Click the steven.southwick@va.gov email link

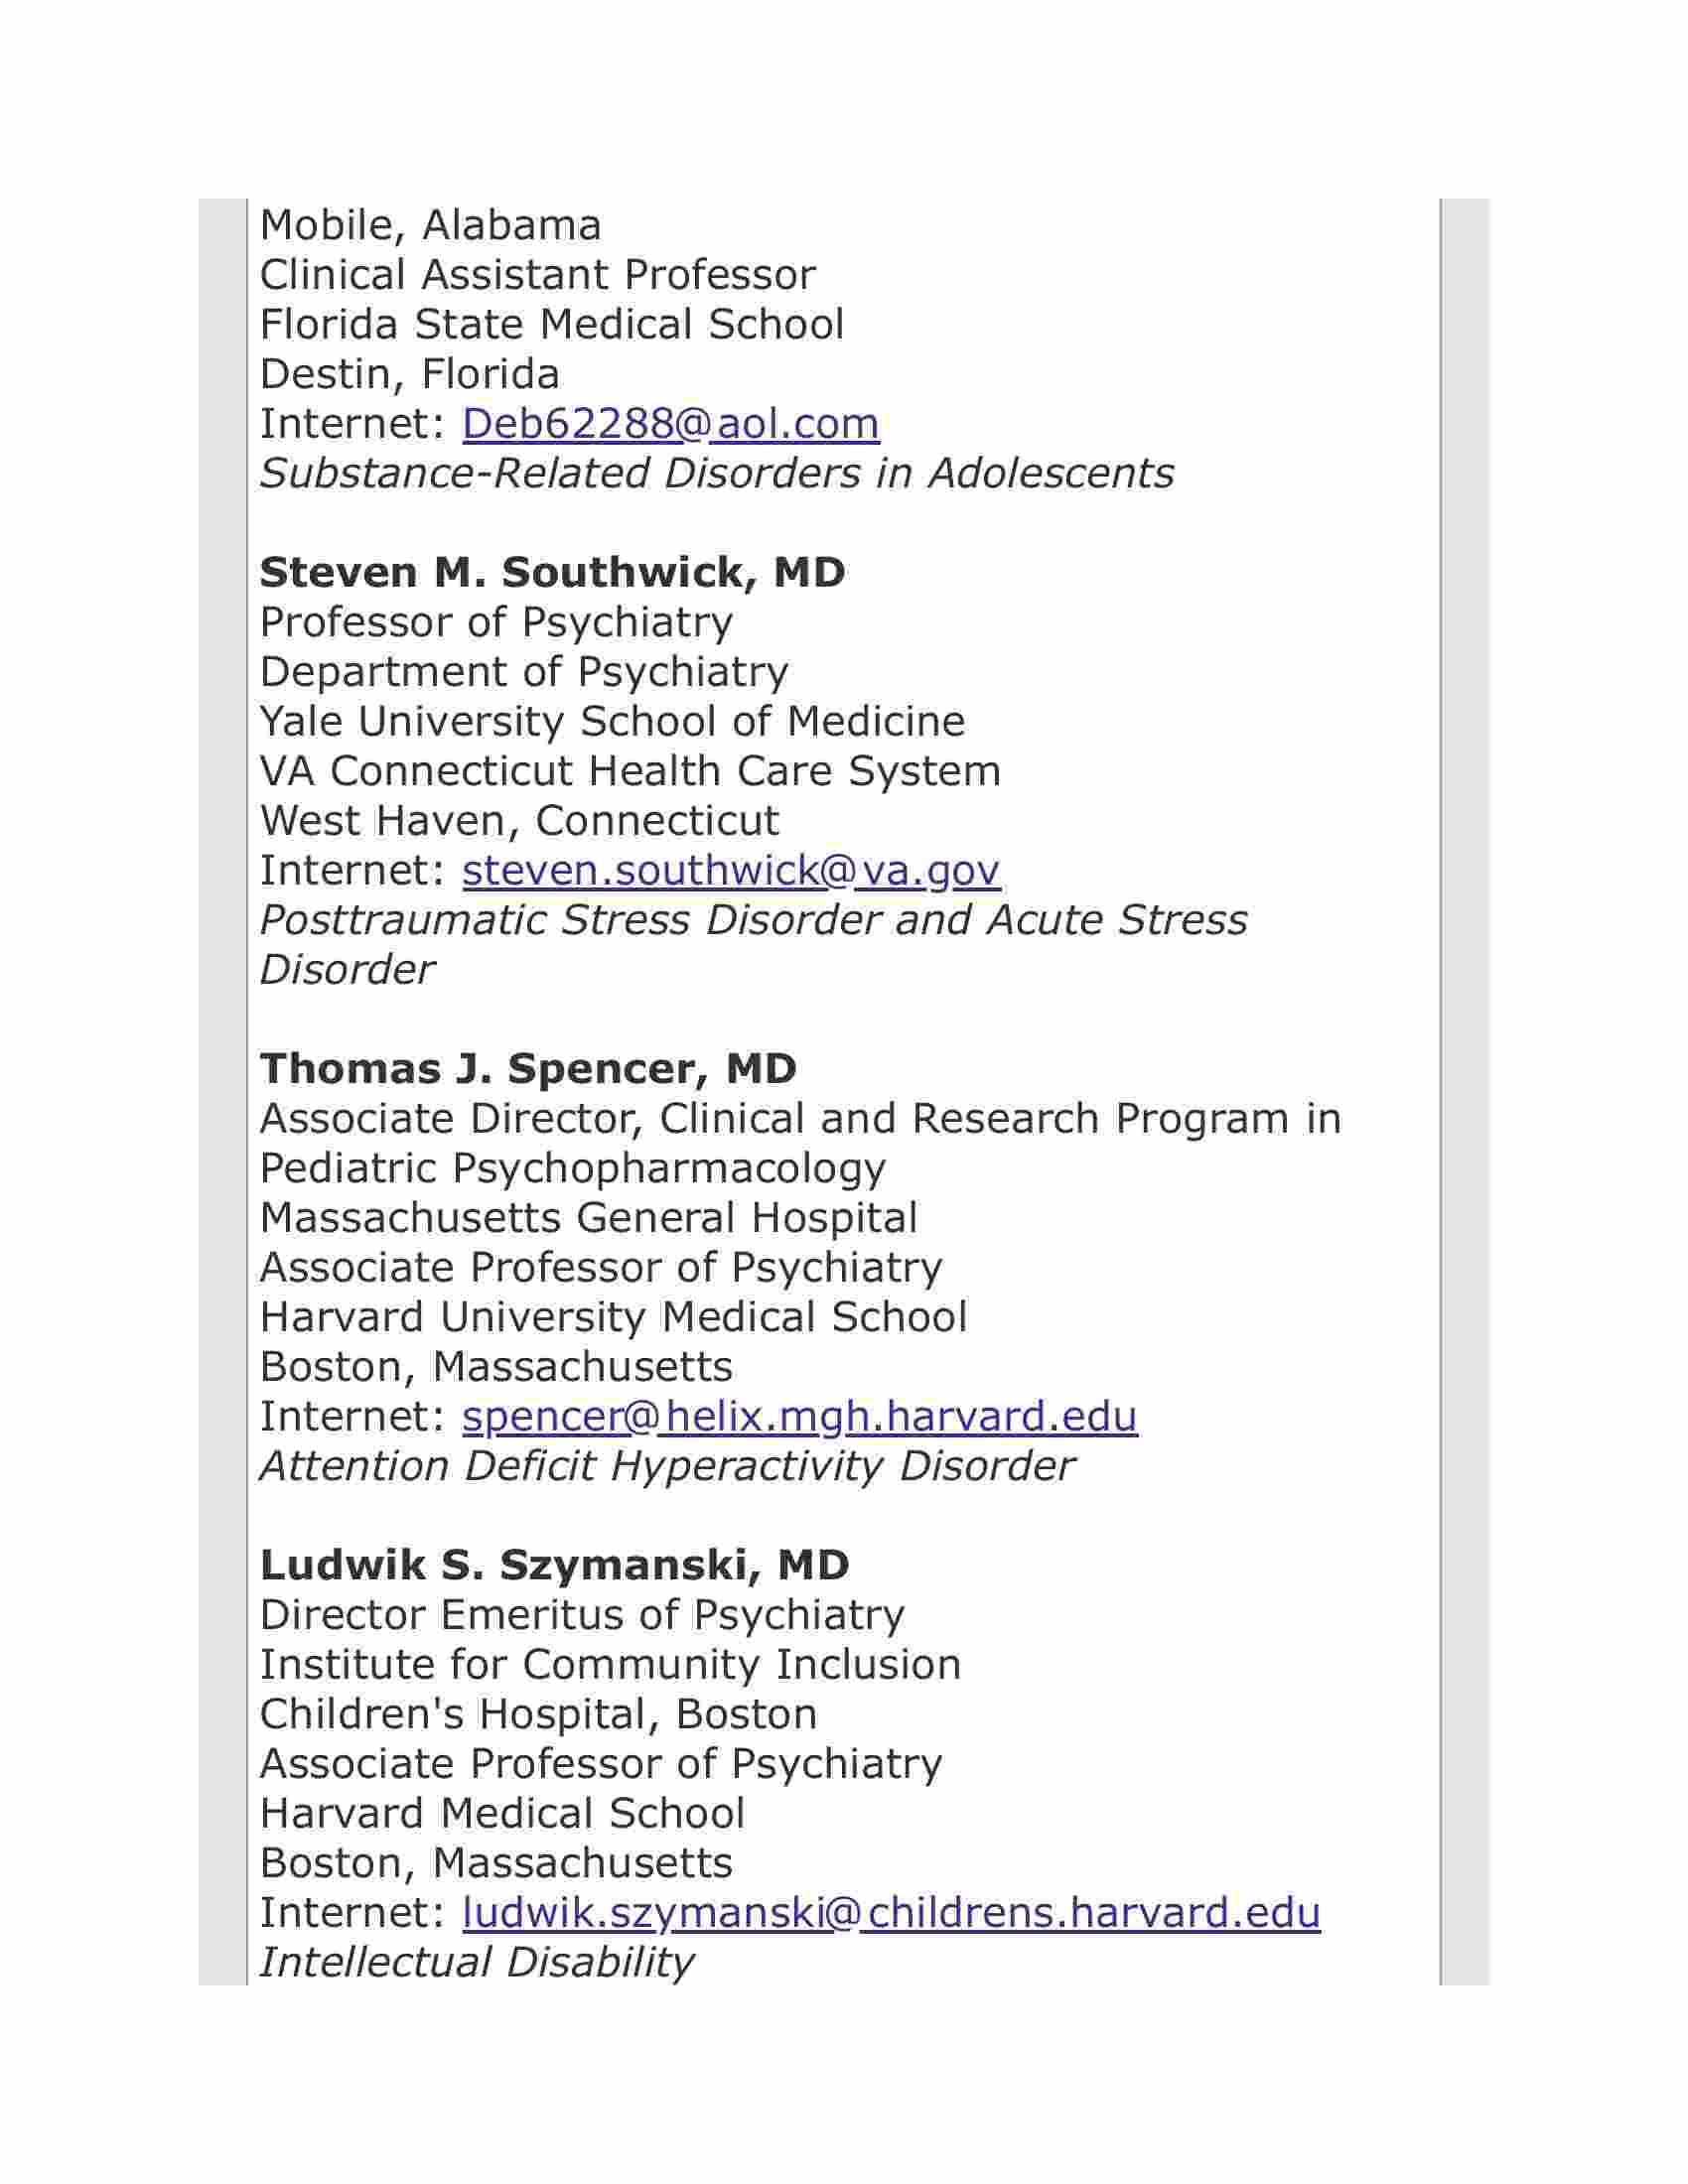[731, 870]
